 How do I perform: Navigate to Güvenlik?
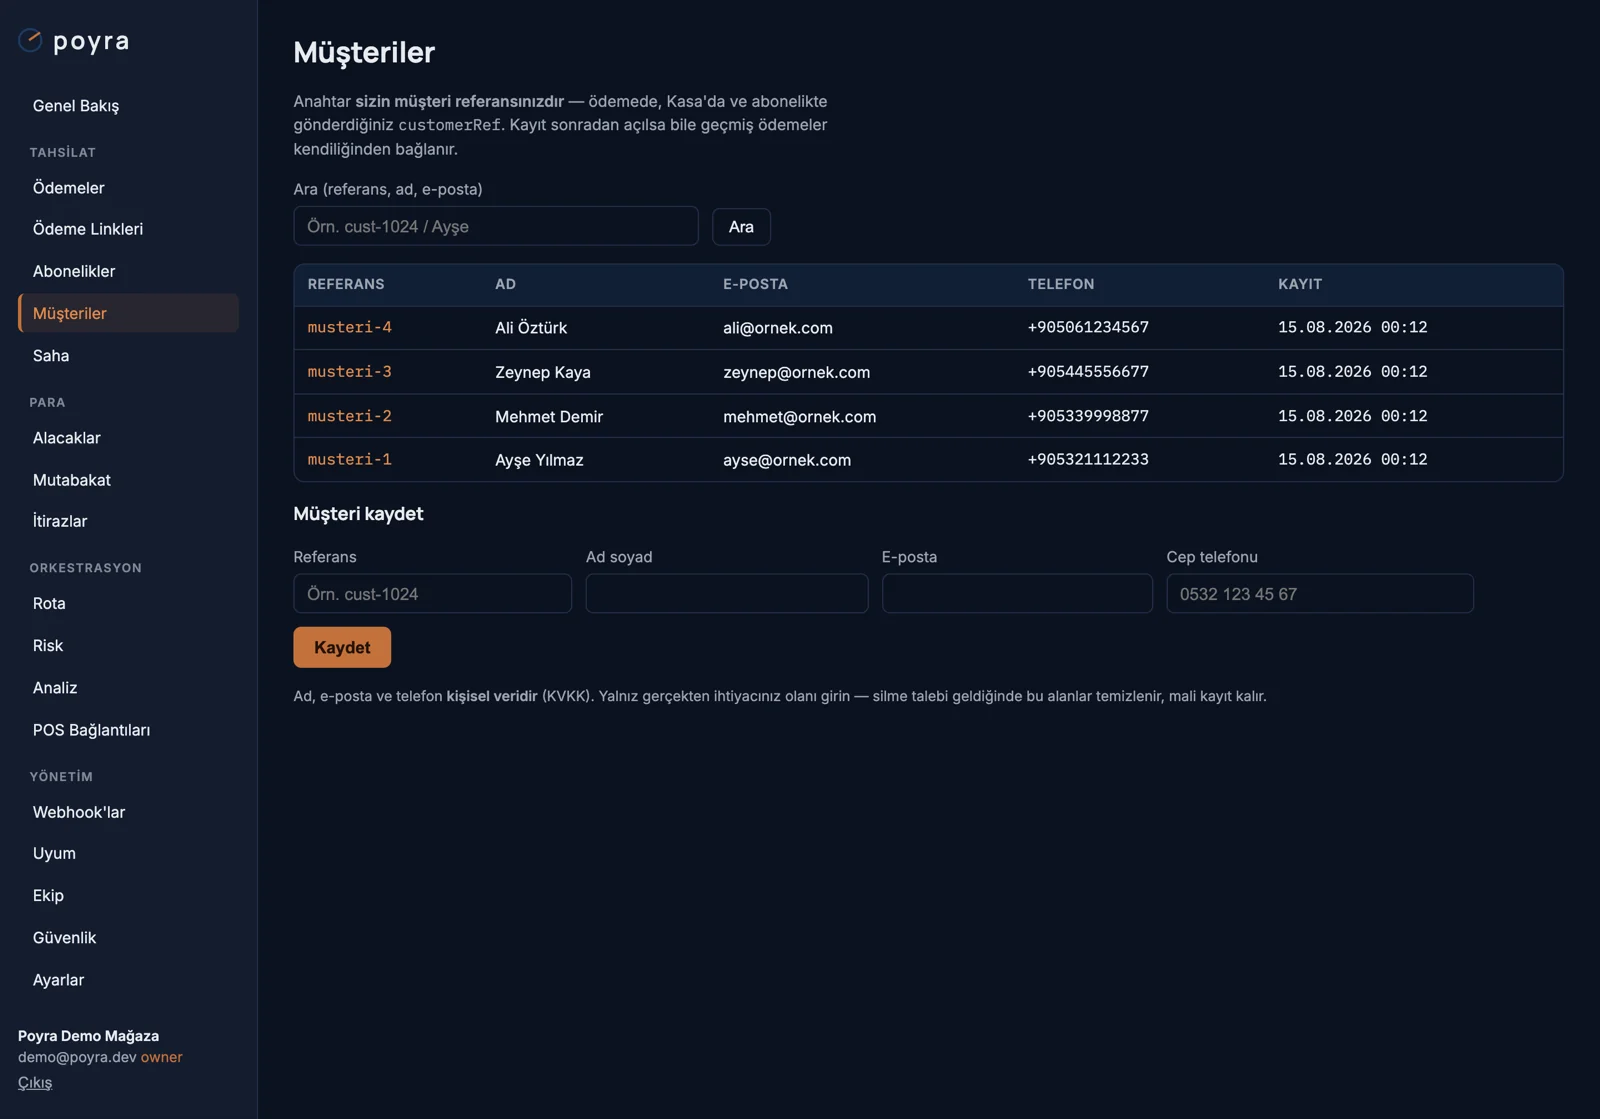point(65,938)
